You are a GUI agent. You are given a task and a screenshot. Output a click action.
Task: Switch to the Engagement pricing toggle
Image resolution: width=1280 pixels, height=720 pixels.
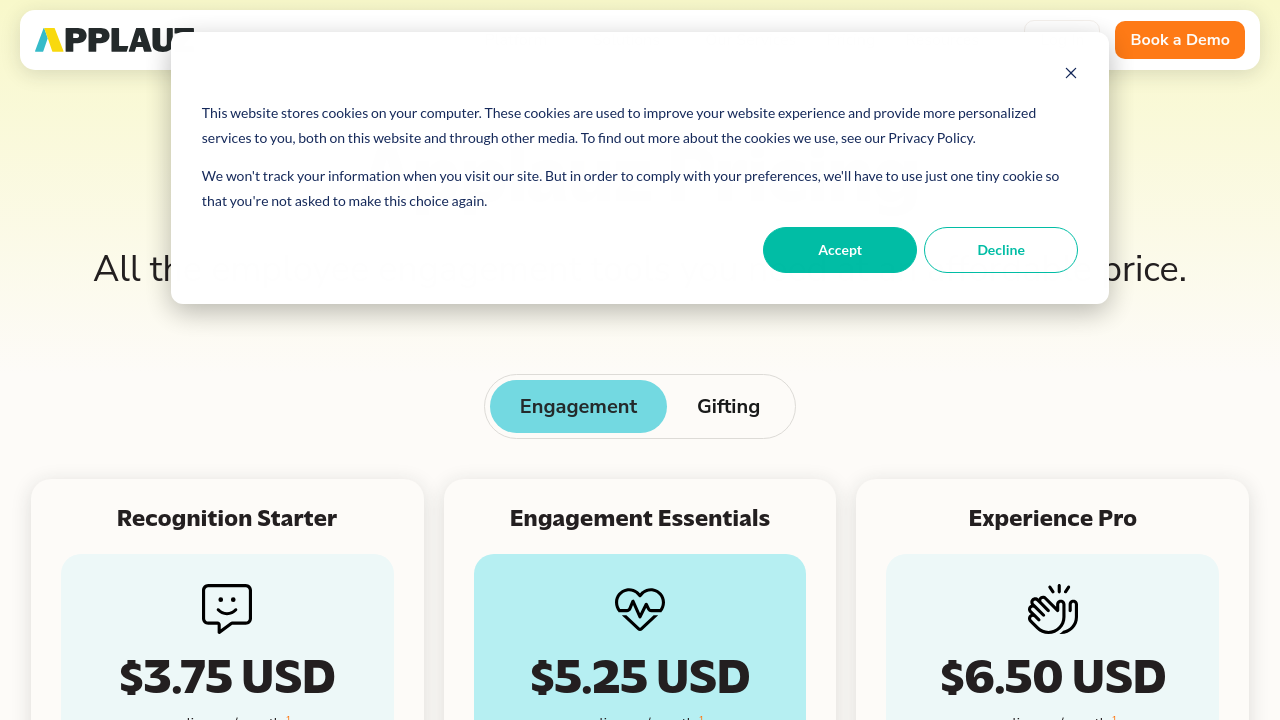[x=578, y=407]
